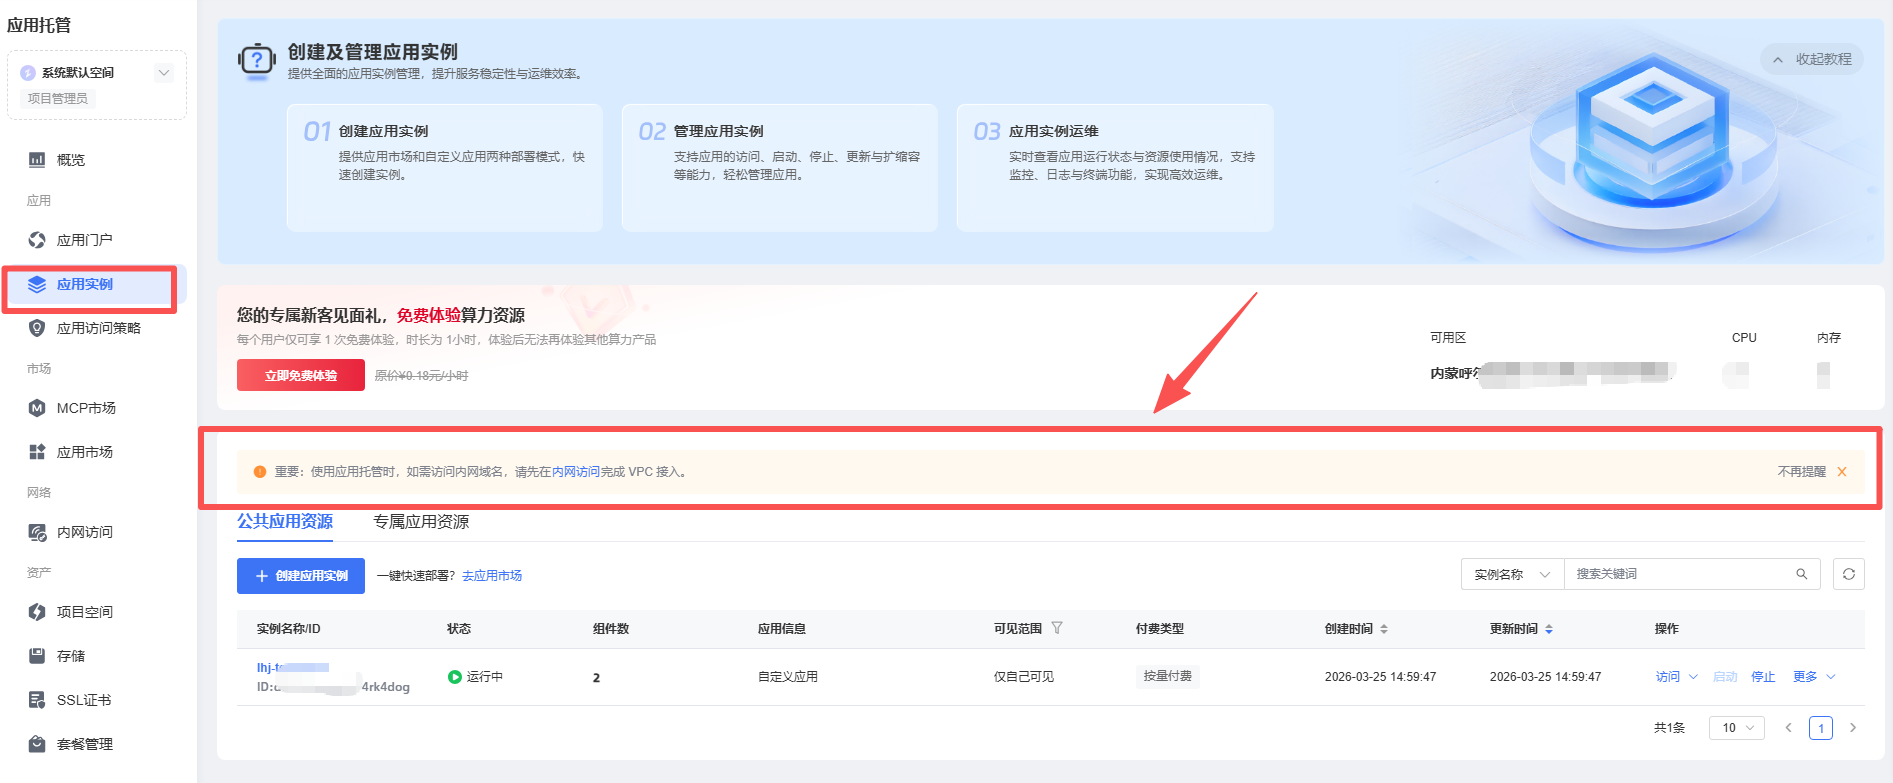Follow the 去应用市场 link
The width and height of the screenshot is (1893, 783).
point(492,576)
